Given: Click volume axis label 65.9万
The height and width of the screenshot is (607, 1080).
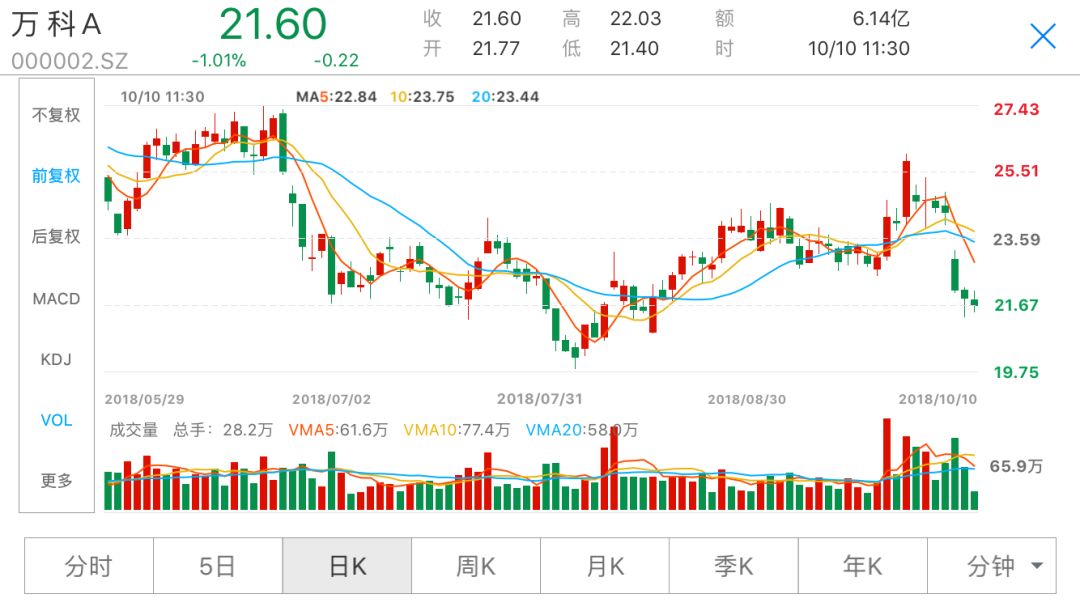Looking at the screenshot, I should [x=1016, y=466].
